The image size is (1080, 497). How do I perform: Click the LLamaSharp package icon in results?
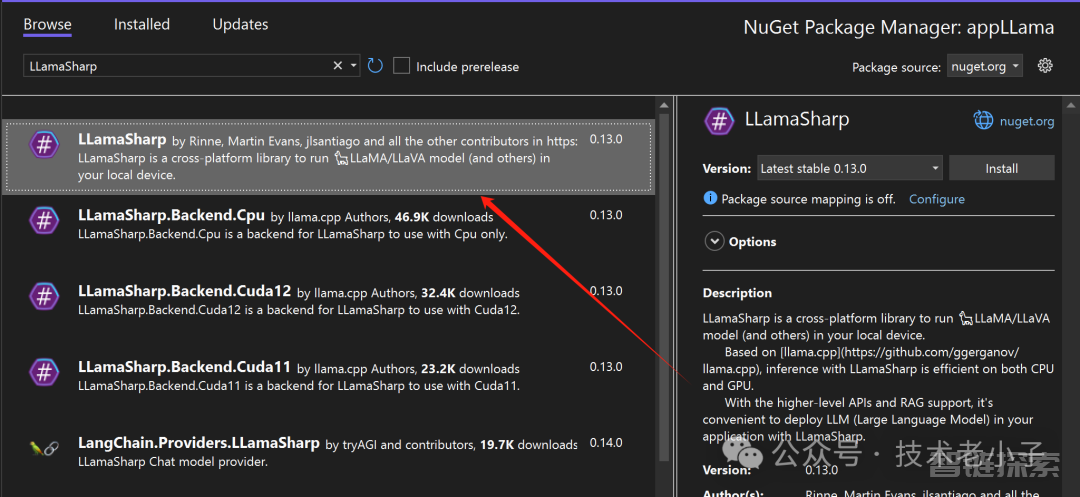tap(44, 145)
